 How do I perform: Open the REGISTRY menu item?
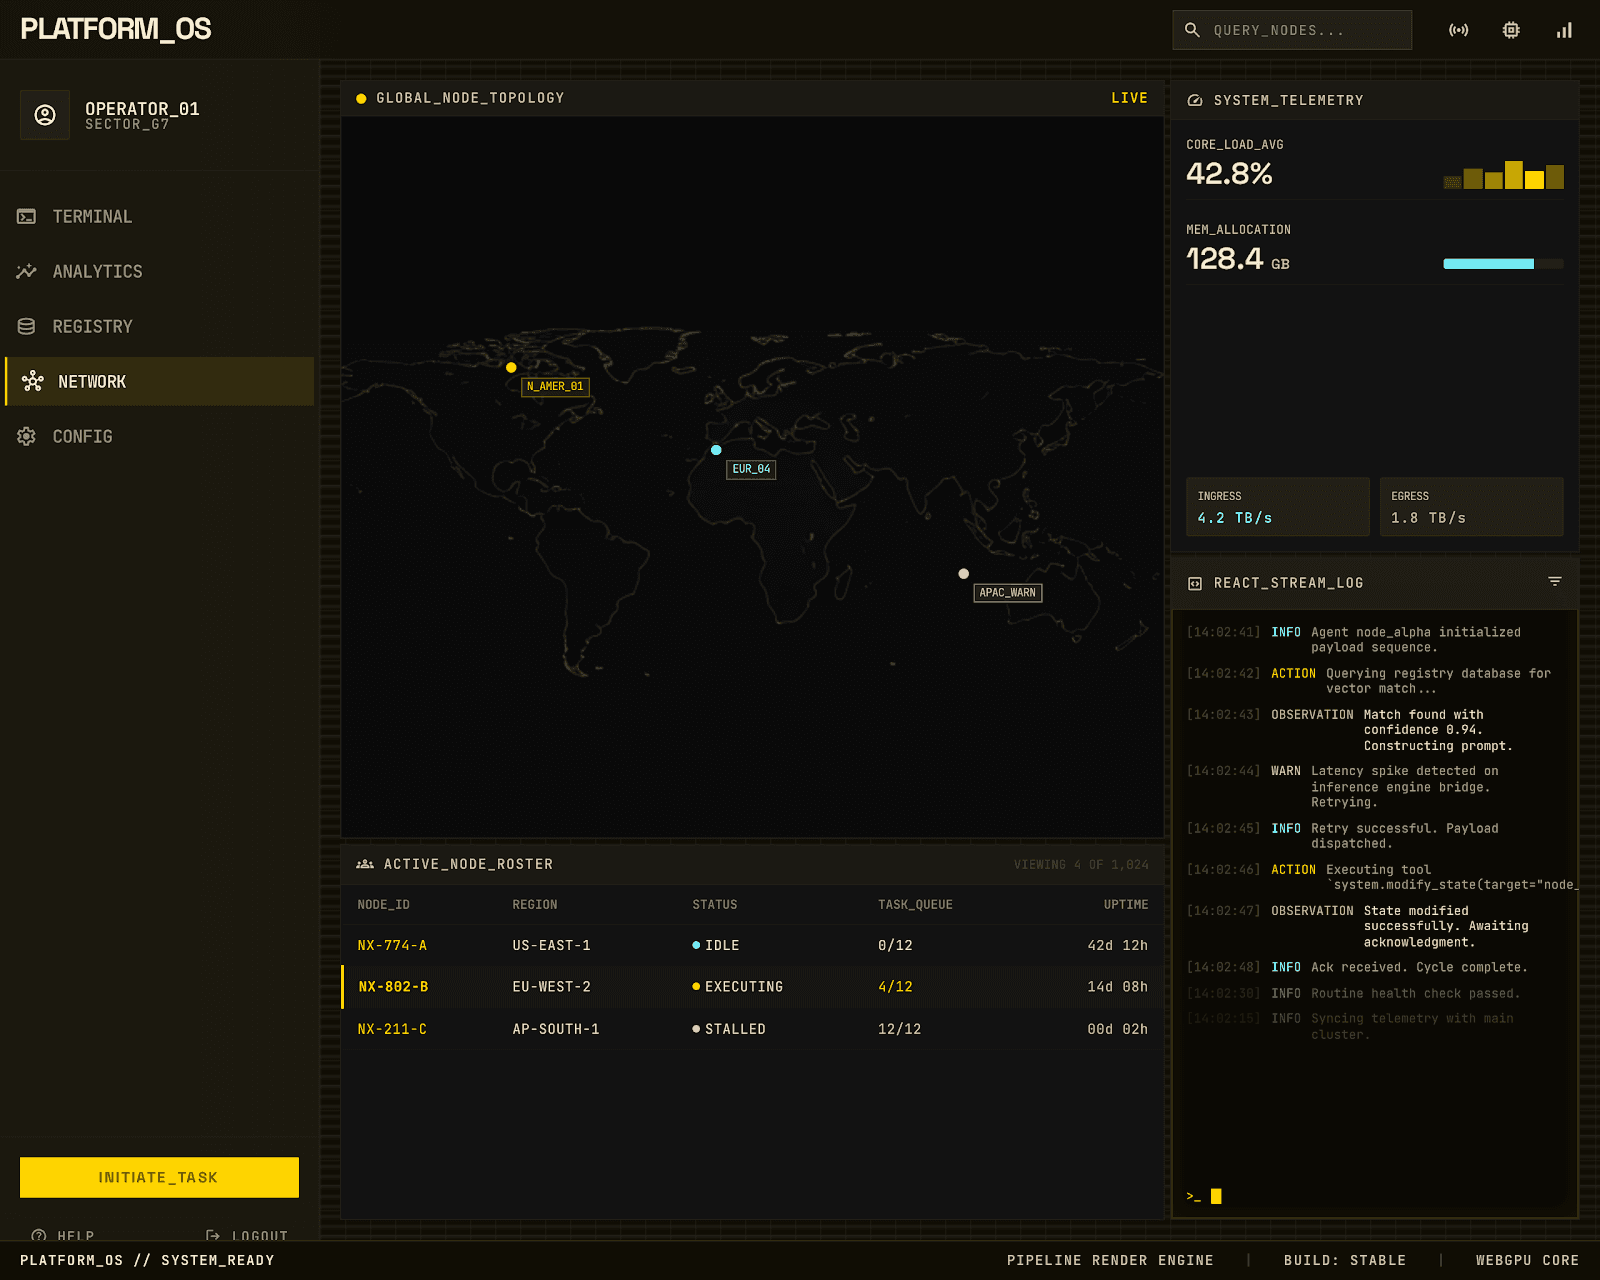click(x=160, y=326)
